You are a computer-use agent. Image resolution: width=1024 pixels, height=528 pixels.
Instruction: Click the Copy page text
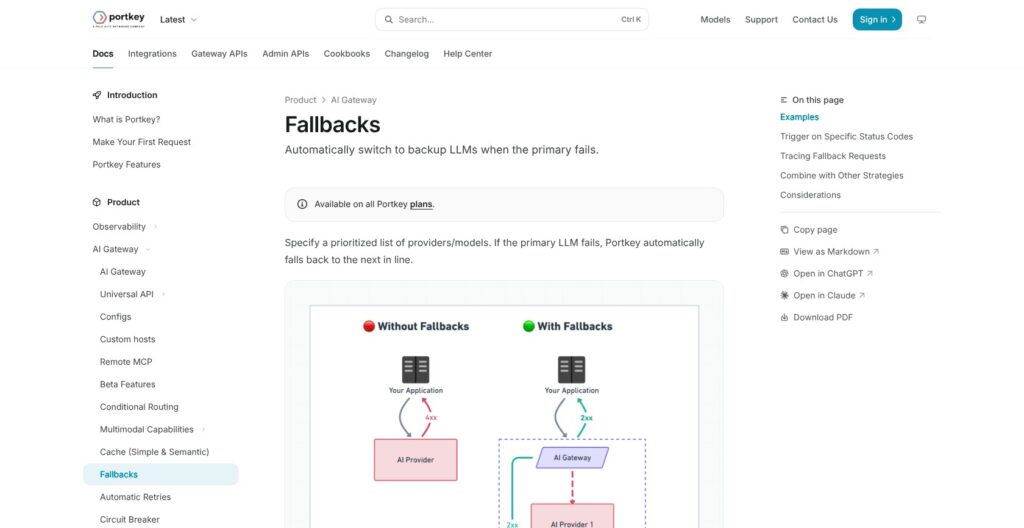point(815,230)
